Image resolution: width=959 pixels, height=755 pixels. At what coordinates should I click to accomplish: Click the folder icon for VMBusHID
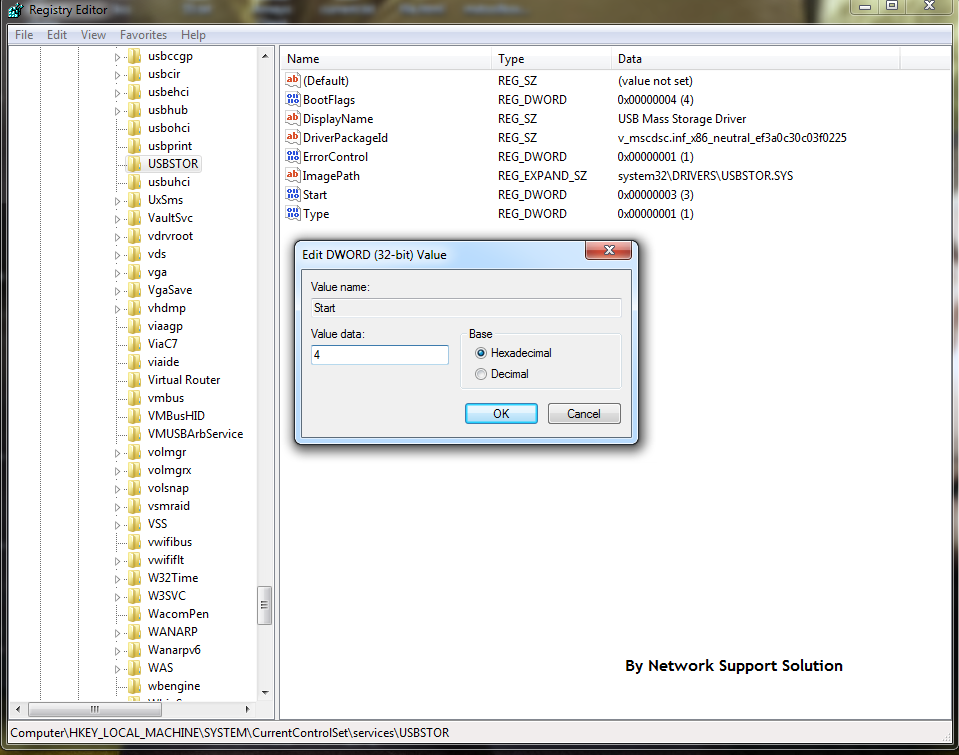click(x=134, y=415)
